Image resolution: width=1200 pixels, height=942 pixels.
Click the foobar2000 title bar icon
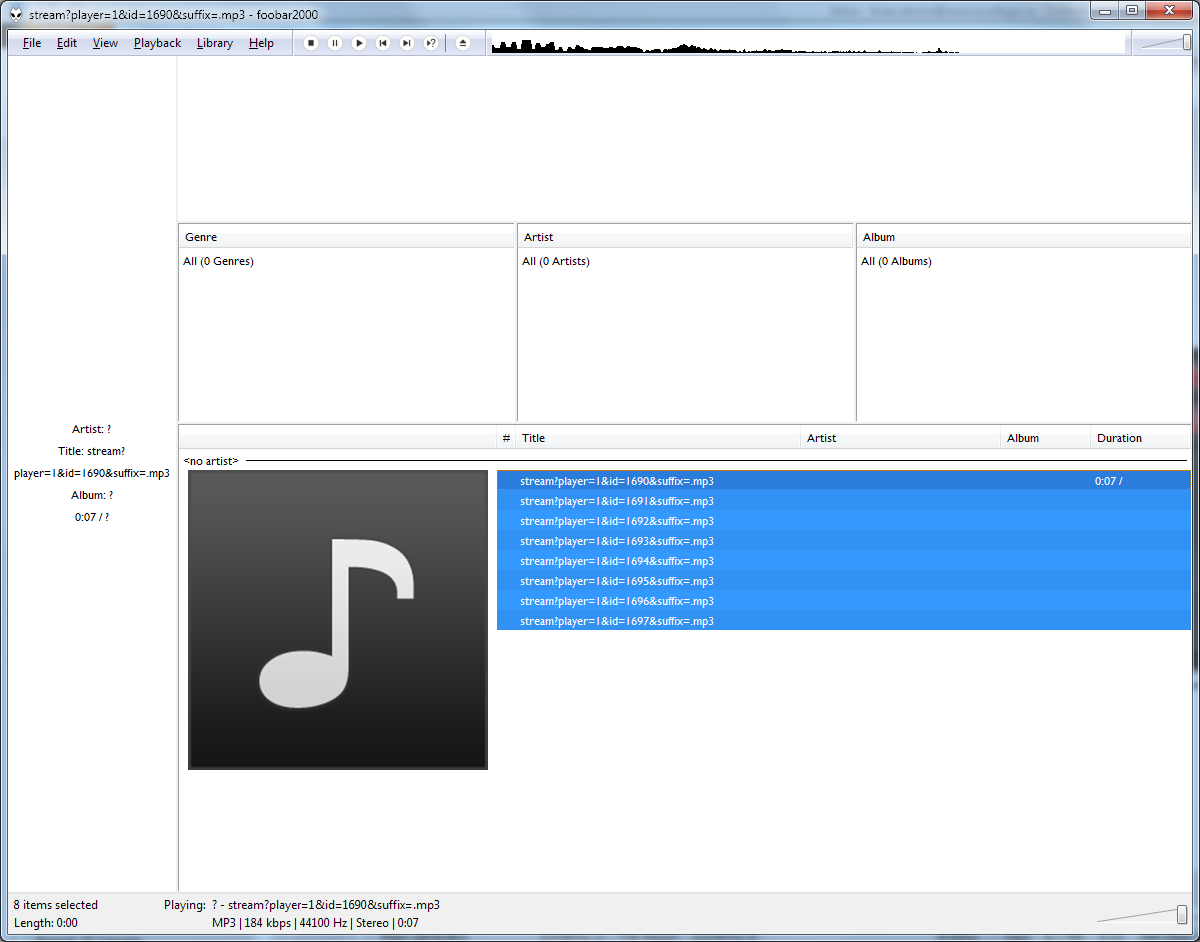16,14
